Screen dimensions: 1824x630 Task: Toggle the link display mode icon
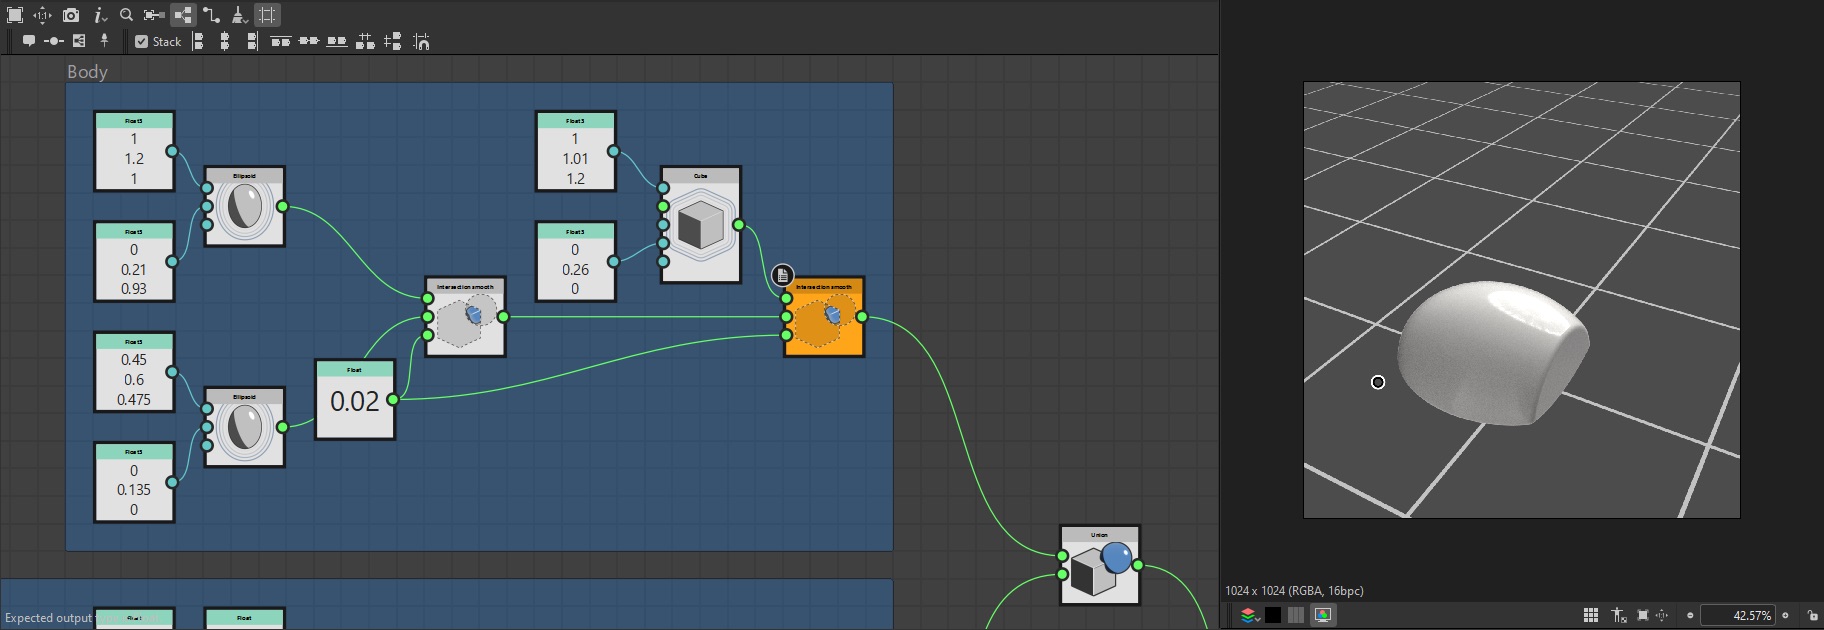click(x=183, y=15)
